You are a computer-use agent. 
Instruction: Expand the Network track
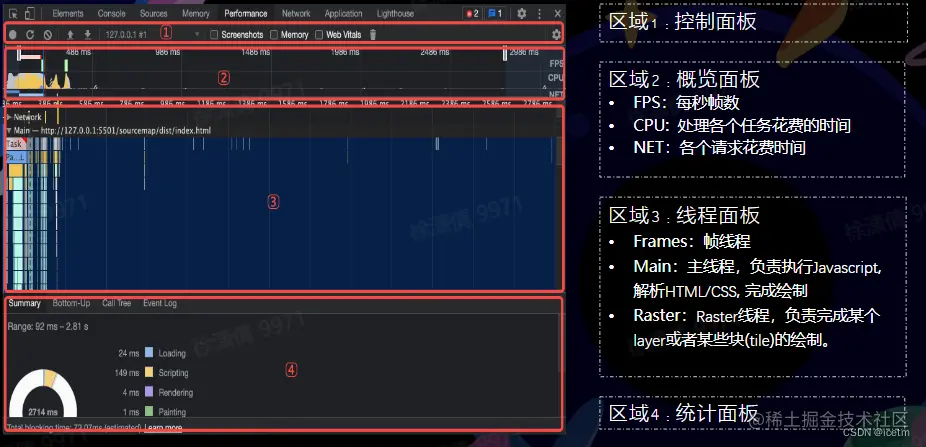click(x=9, y=117)
